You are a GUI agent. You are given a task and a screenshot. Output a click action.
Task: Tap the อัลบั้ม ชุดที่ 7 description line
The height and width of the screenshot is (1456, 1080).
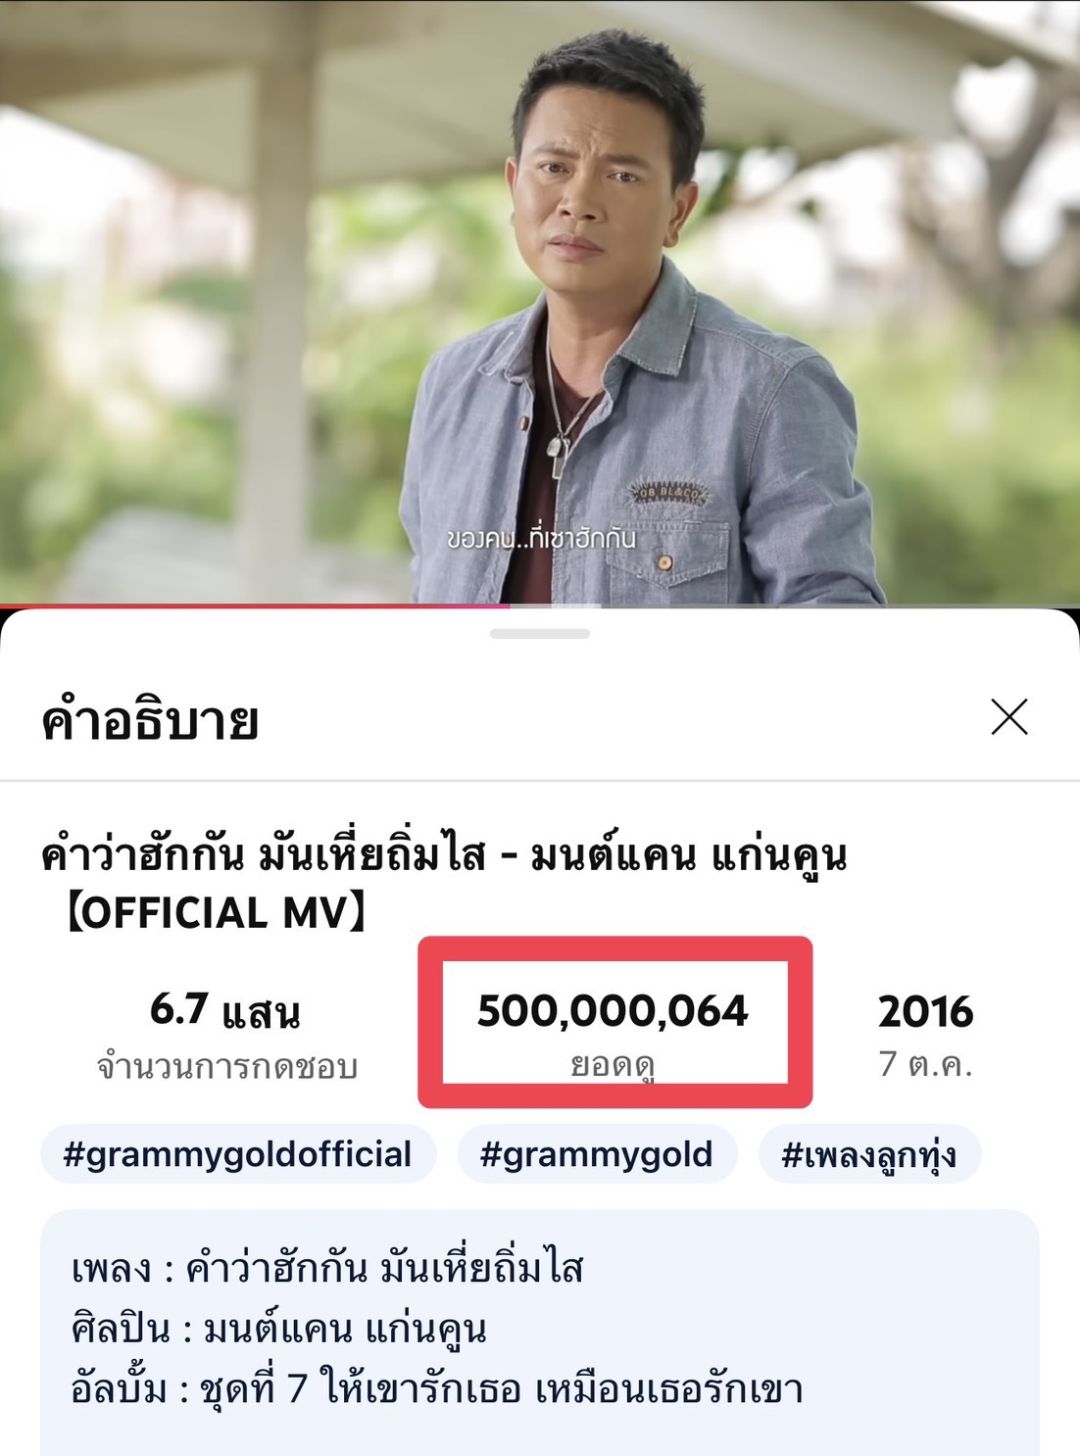tap(437, 1389)
